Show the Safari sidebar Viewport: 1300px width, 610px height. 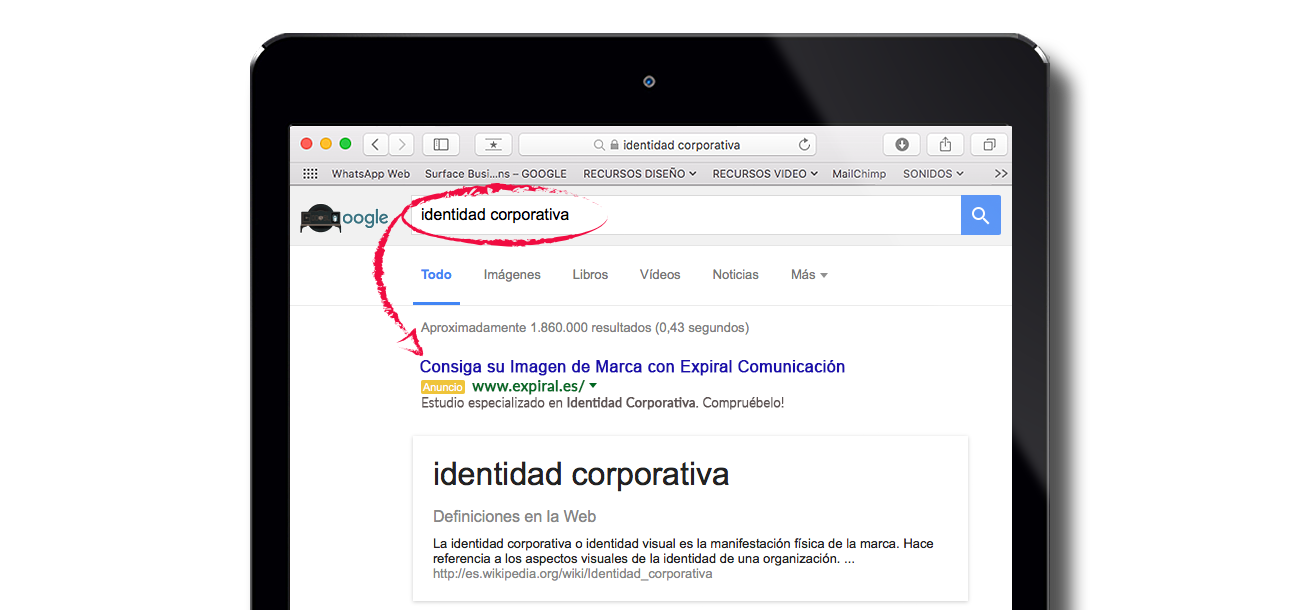[x=441, y=144]
